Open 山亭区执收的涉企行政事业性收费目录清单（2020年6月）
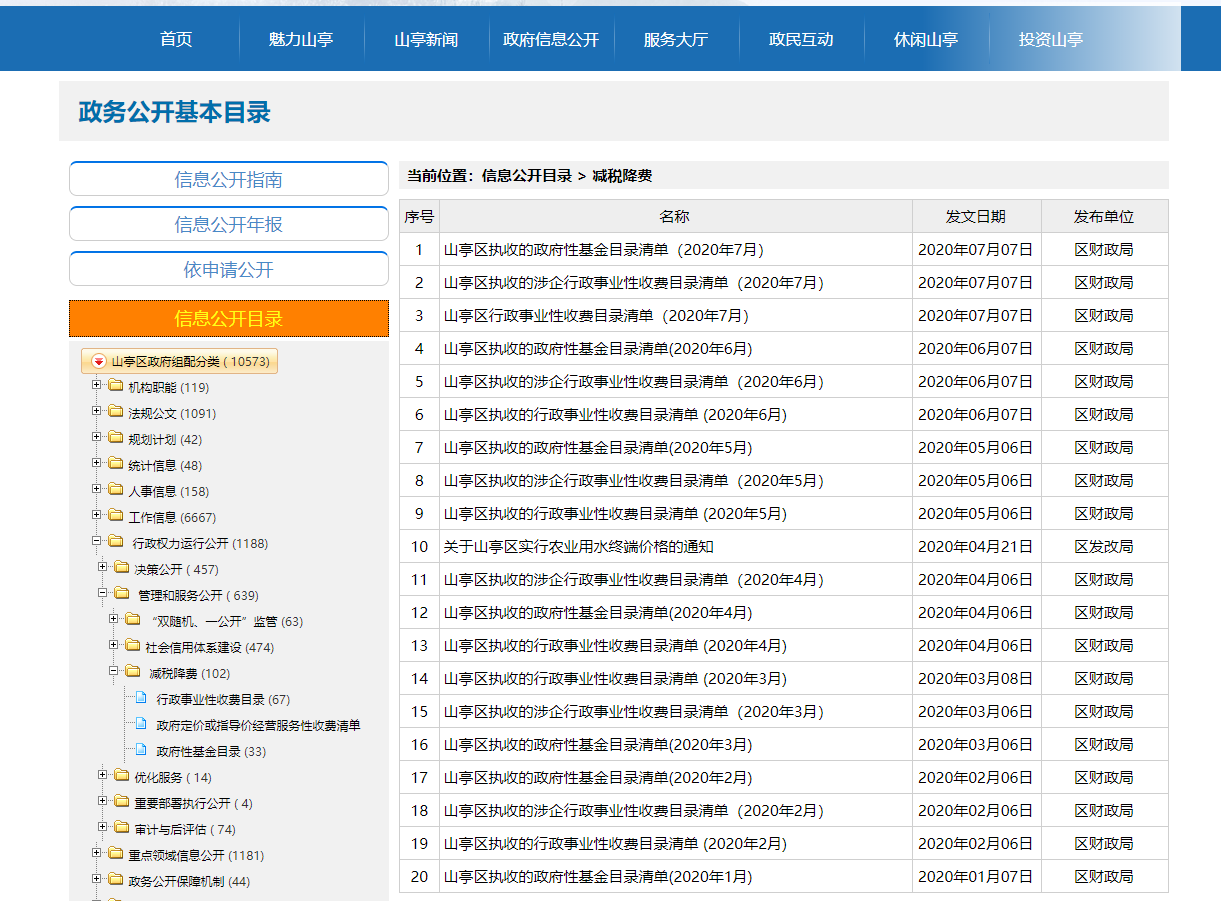 coord(634,382)
